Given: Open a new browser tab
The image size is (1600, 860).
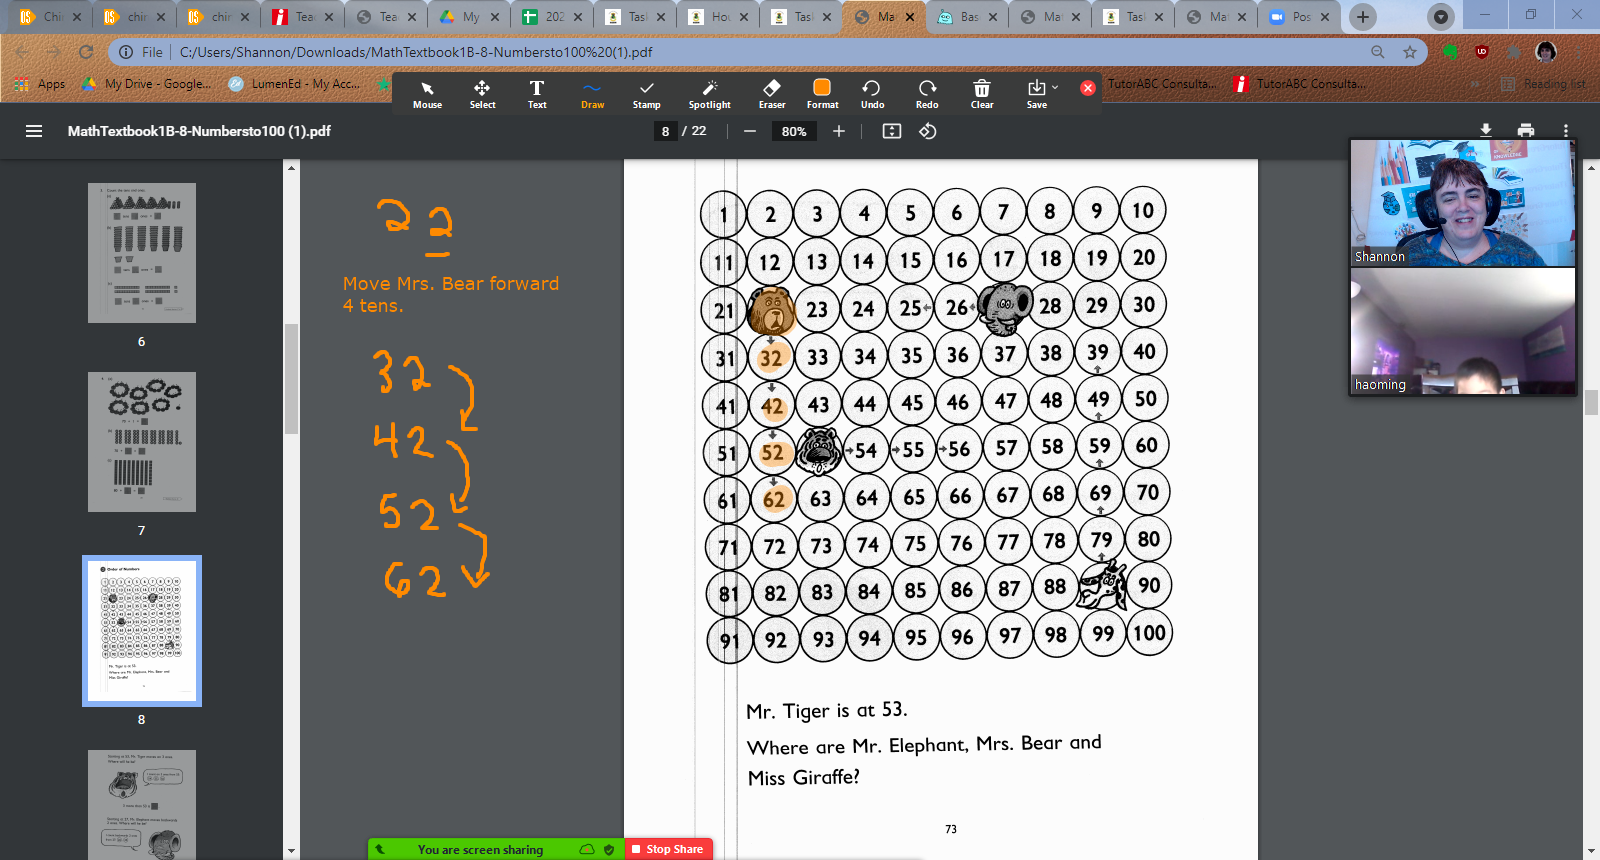Looking at the screenshot, I should tap(1362, 17).
